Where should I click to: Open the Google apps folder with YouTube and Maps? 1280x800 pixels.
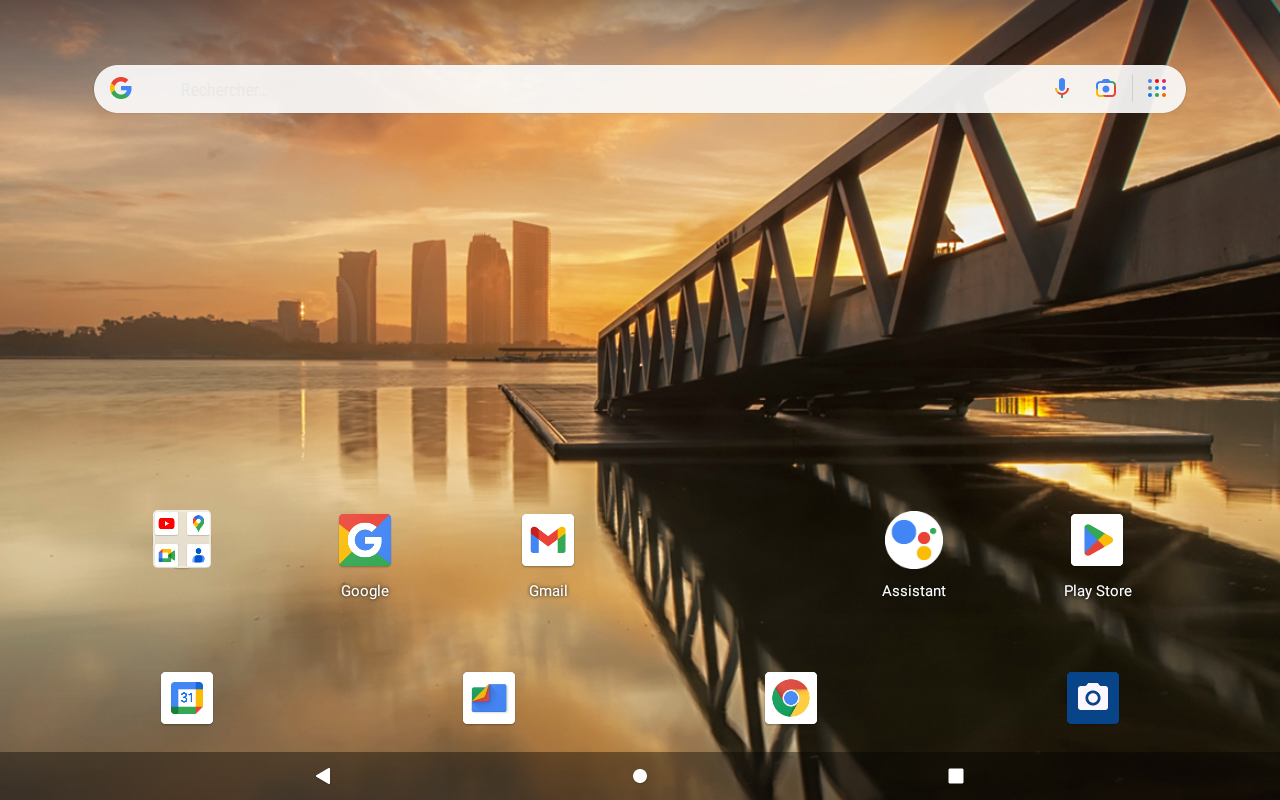pyautogui.click(x=182, y=539)
